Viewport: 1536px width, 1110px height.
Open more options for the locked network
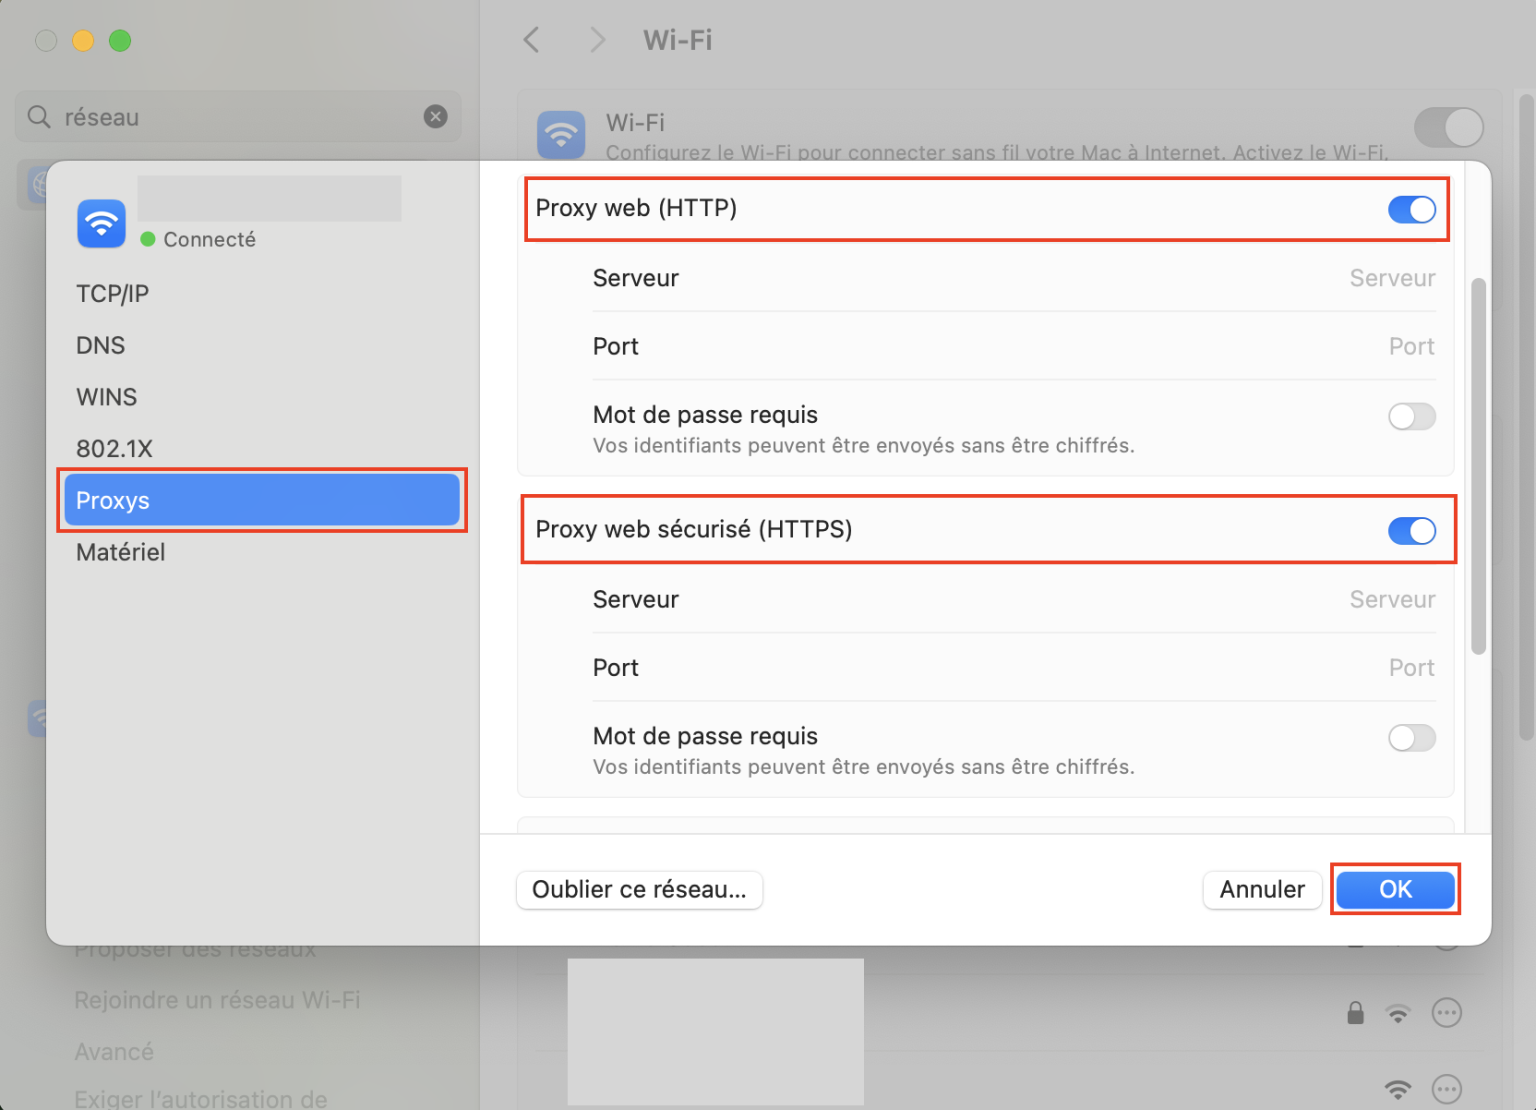1447,1013
